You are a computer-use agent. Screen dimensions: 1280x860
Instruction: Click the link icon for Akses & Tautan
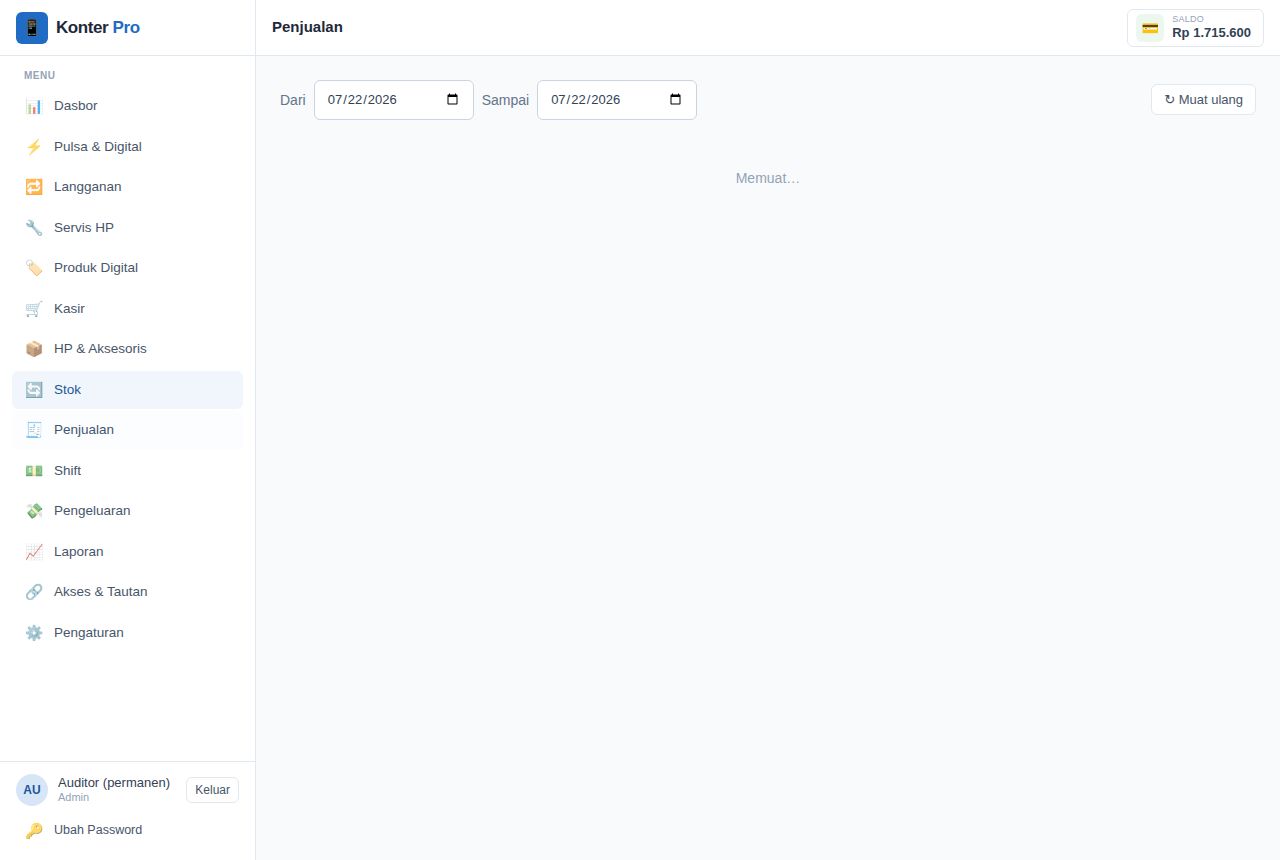(34, 592)
